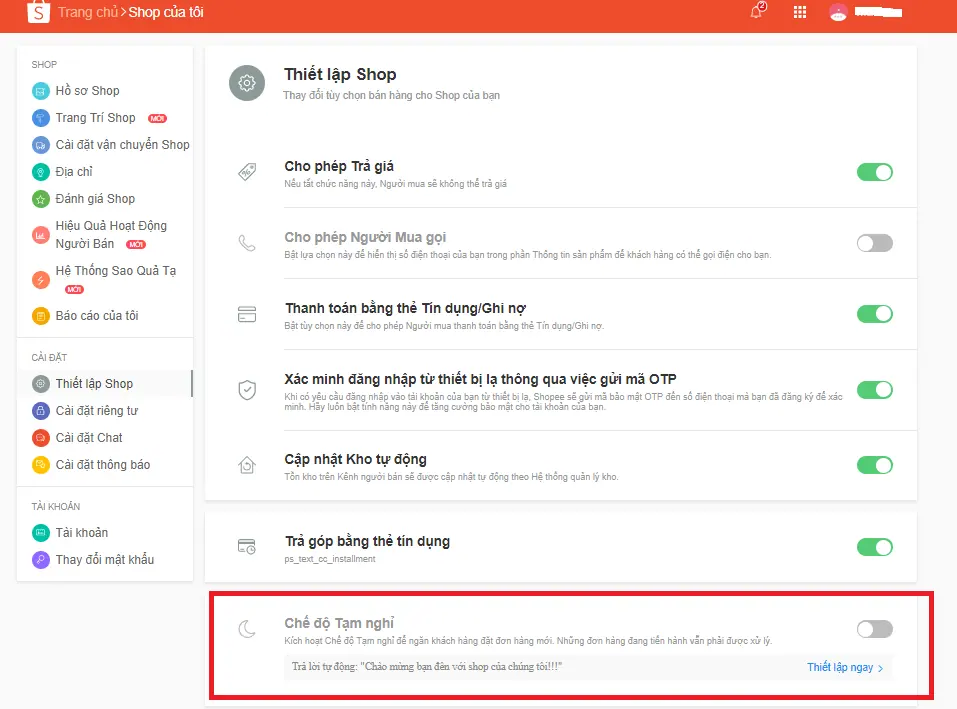The width and height of the screenshot is (957, 709).
Task: Open Cài đặt vận chuyển Shop
Action: 122,145
